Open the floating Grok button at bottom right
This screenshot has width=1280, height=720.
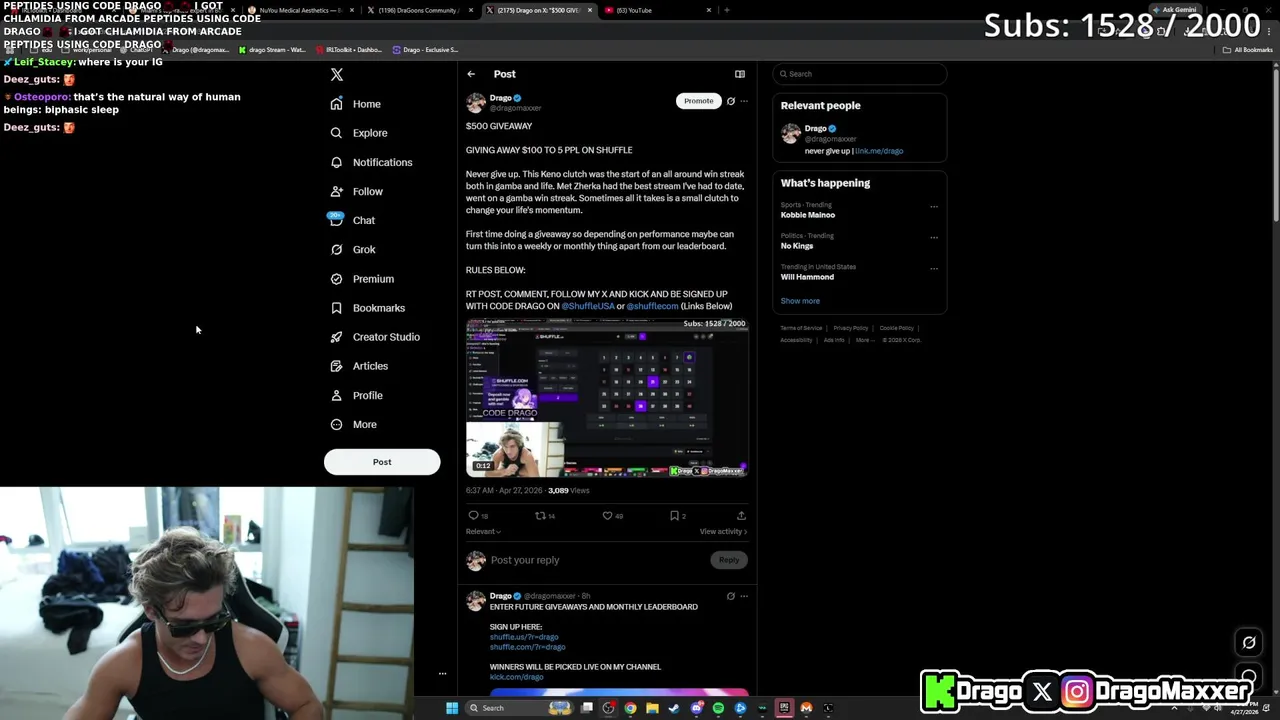[1249, 643]
